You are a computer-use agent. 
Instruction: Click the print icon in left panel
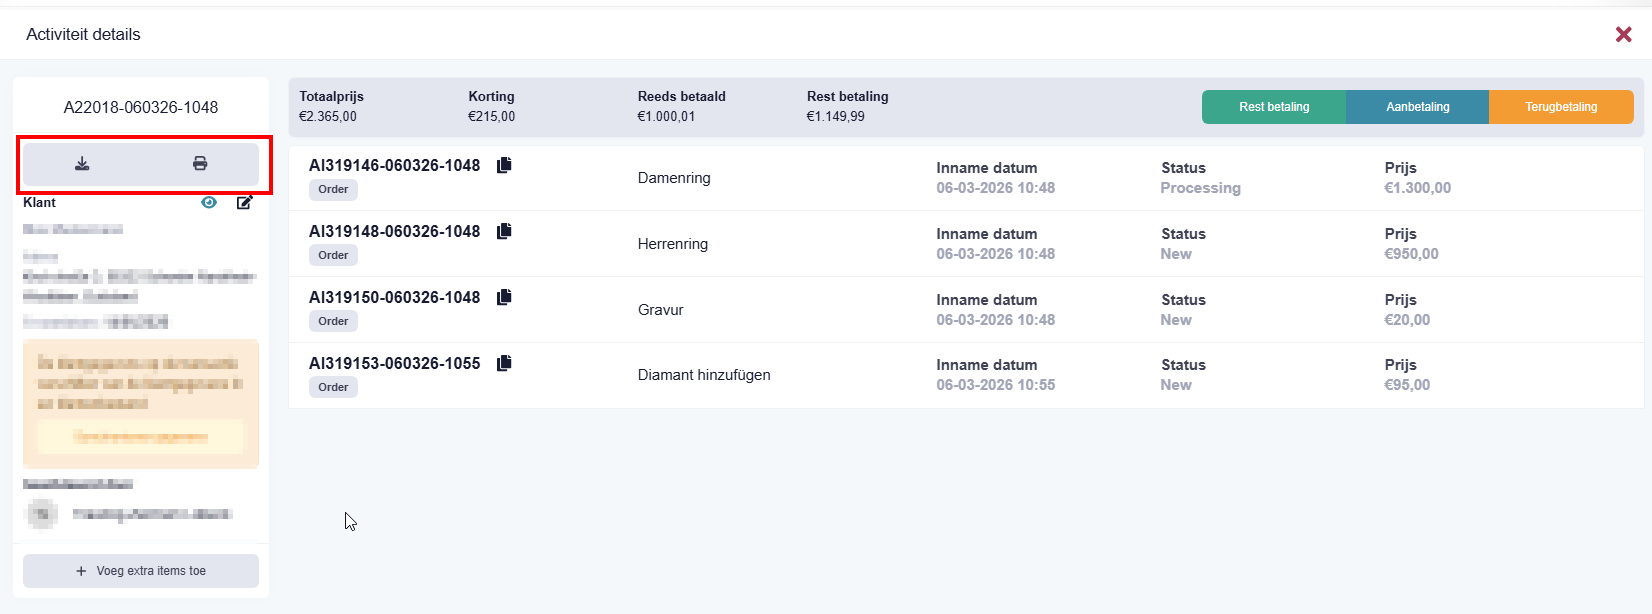[x=200, y=164]
